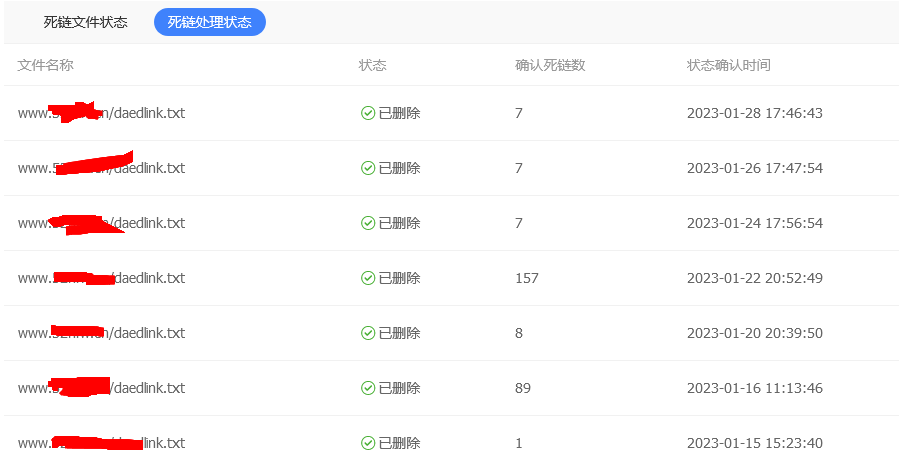Click the 已删除 label in the 2023-01-26 row

pyautogui.click(x=399, y=168)
